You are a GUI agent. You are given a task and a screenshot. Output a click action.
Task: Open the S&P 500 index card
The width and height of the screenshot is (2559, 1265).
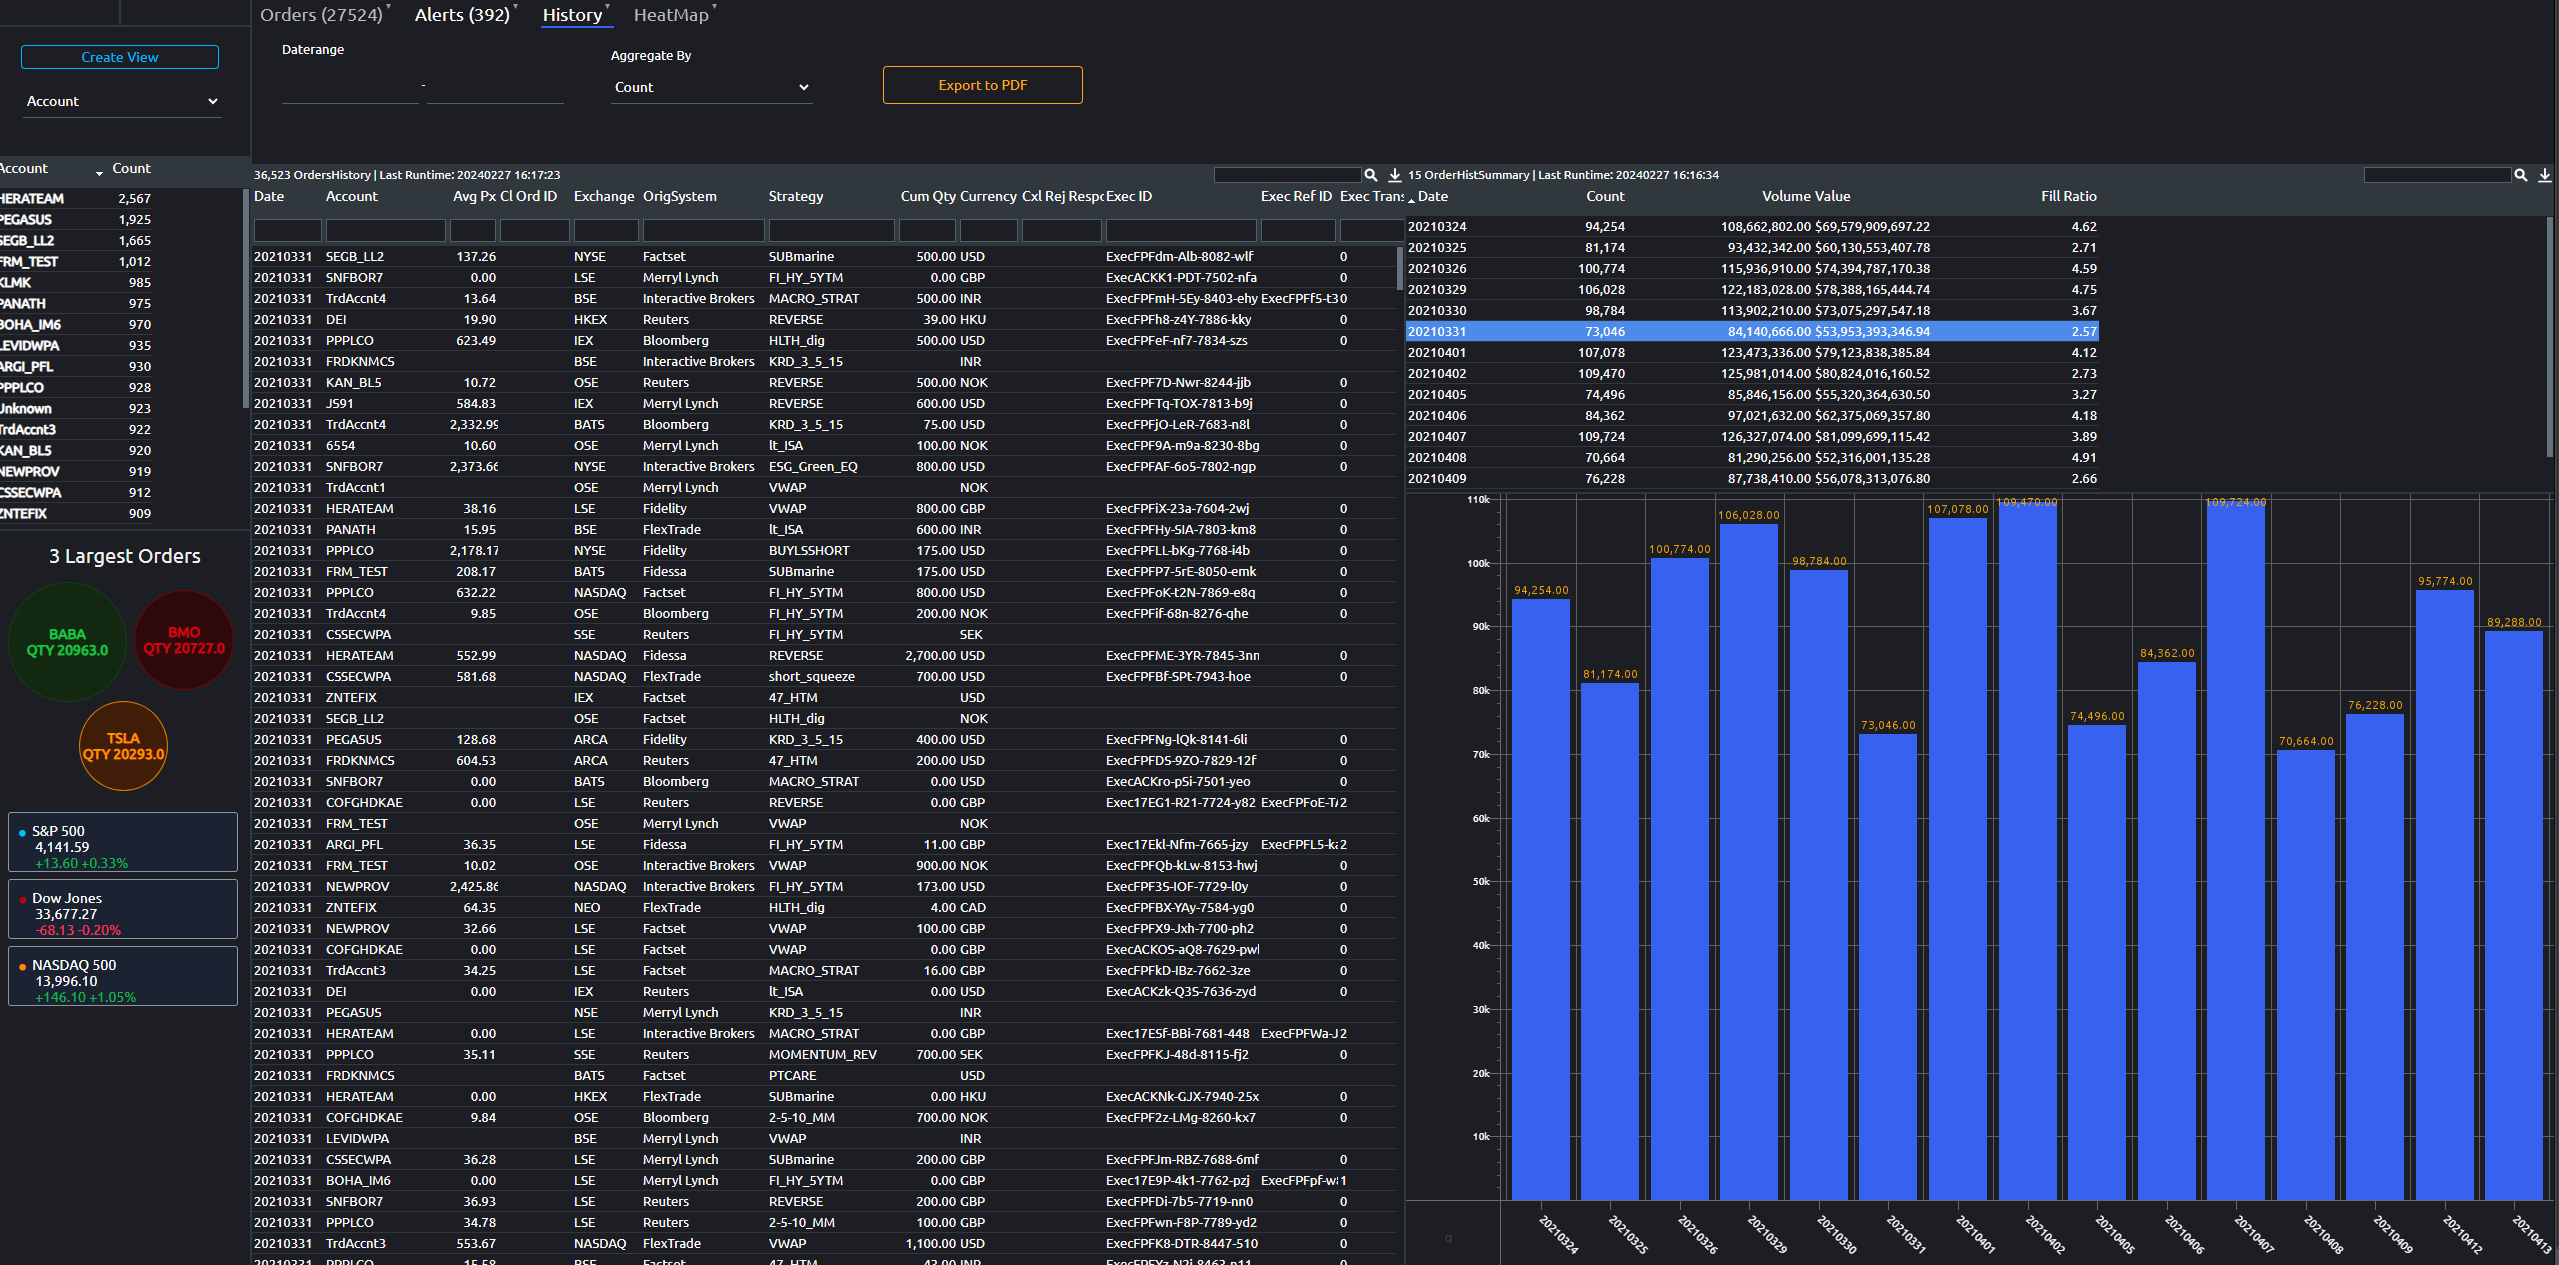[x=123, y=842]
